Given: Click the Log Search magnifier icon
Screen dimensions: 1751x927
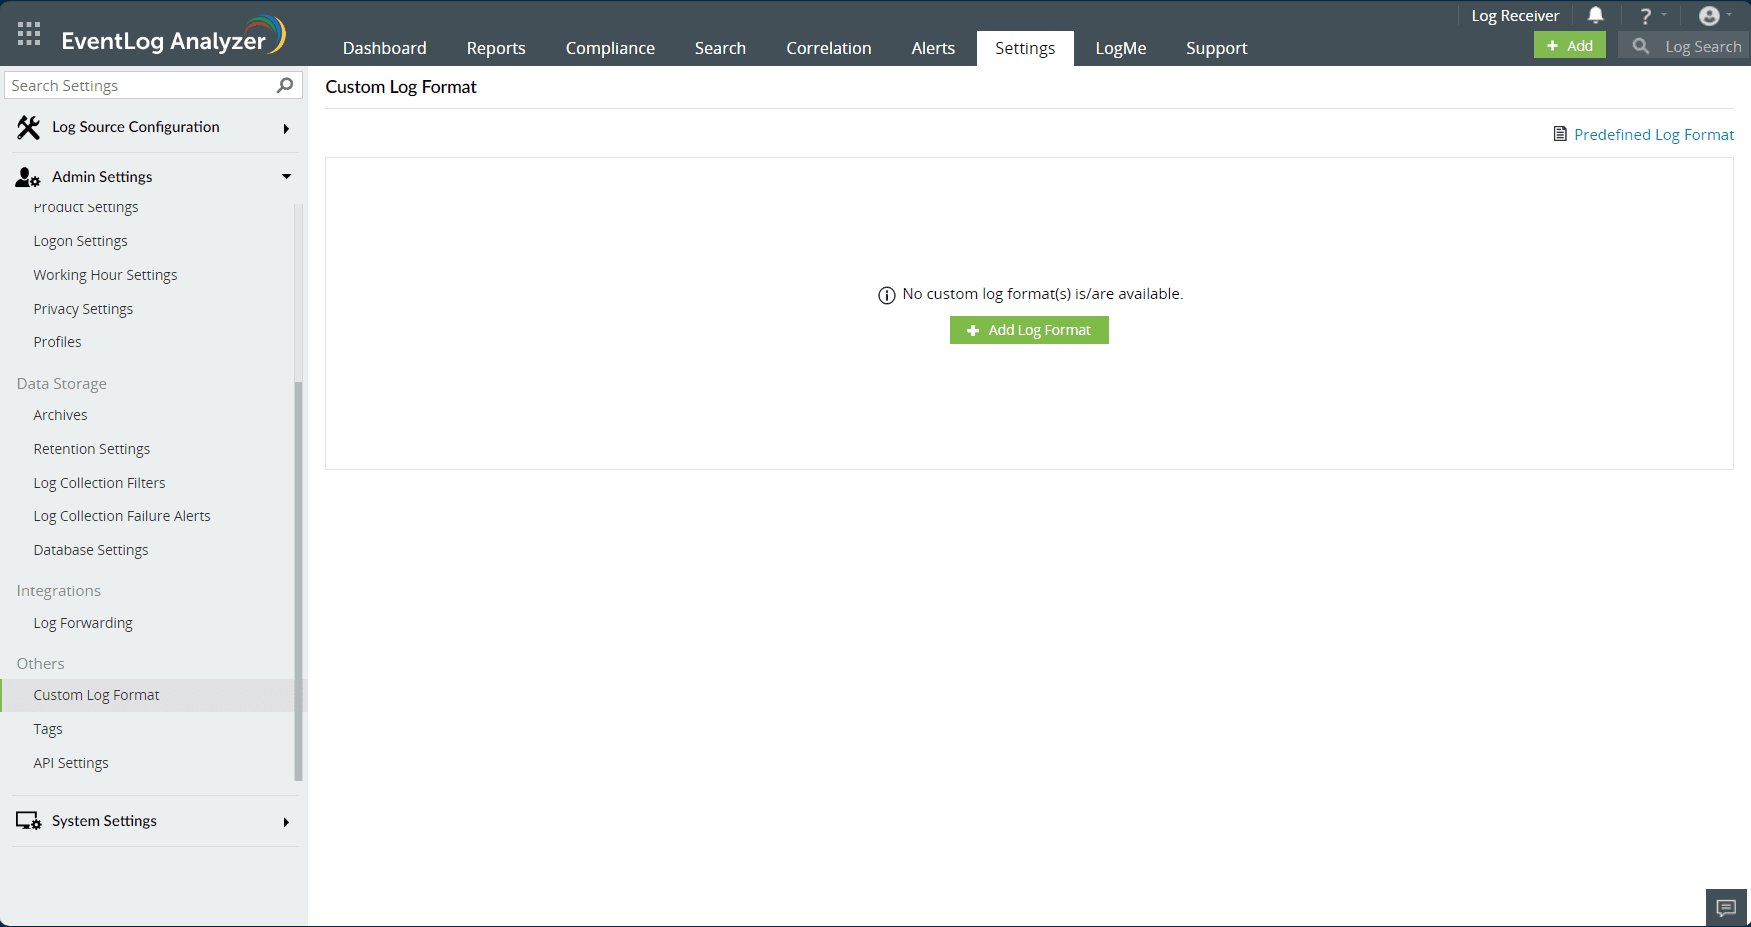Looking at the screenshot, I should [x=1639, y=45].
